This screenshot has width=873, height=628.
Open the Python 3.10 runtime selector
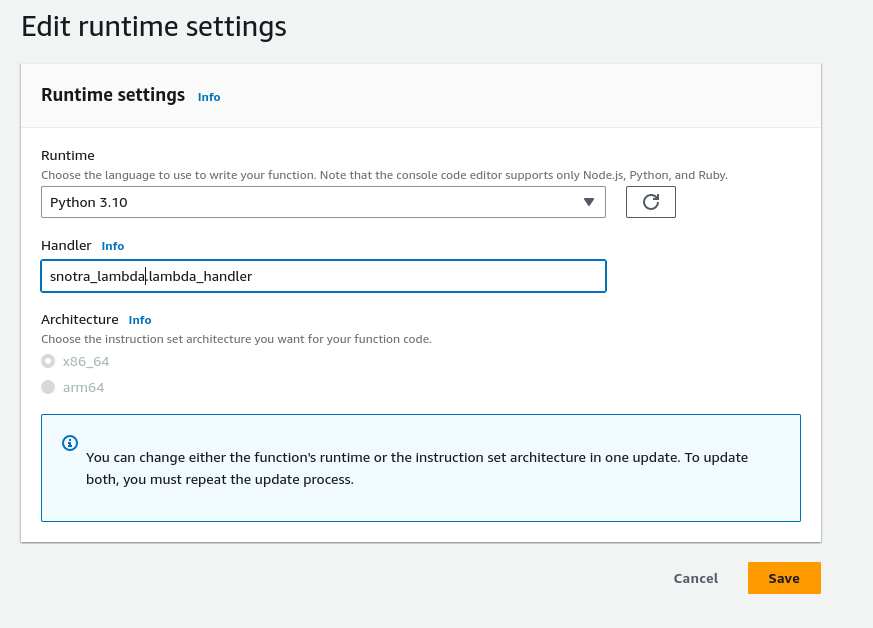pyautogui.click(x=322, y=202)
